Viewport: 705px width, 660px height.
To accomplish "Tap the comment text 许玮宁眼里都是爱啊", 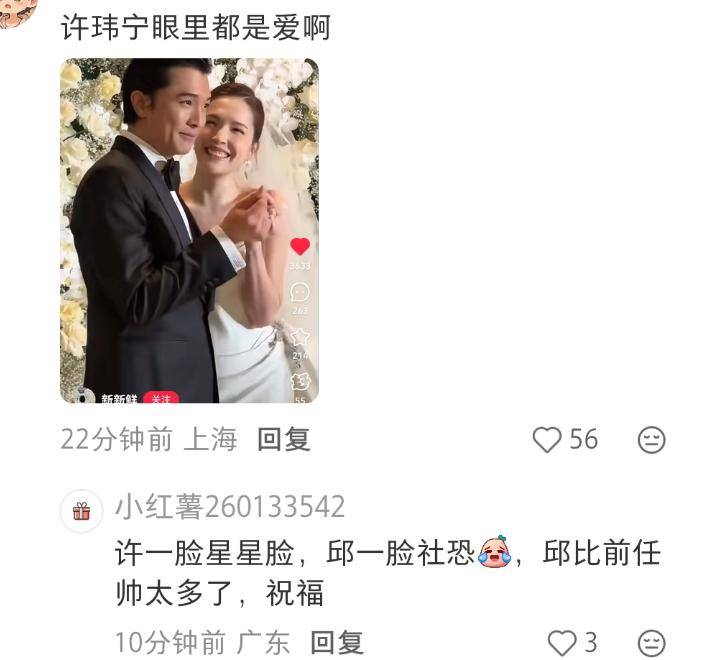I will (196, 27).
